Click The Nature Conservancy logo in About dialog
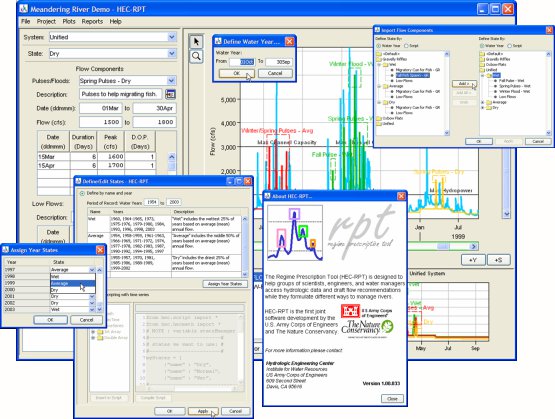Image resolution: width=555 pixels, height=419 pixels. [367, 328]
